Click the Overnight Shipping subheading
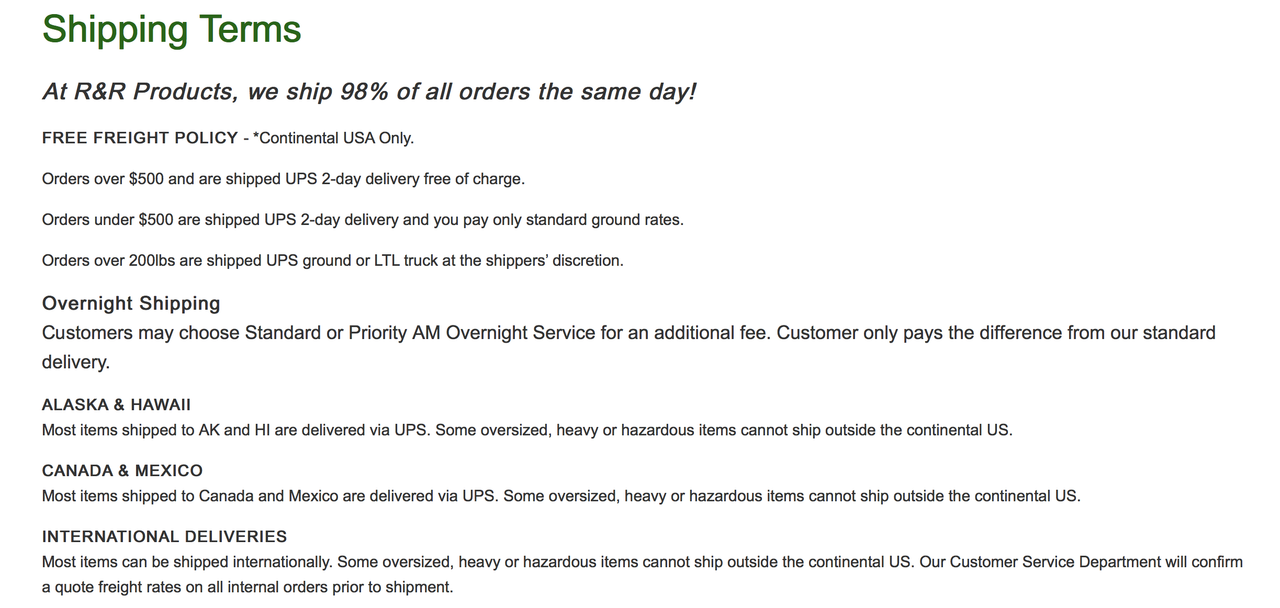 coord(131,303)
